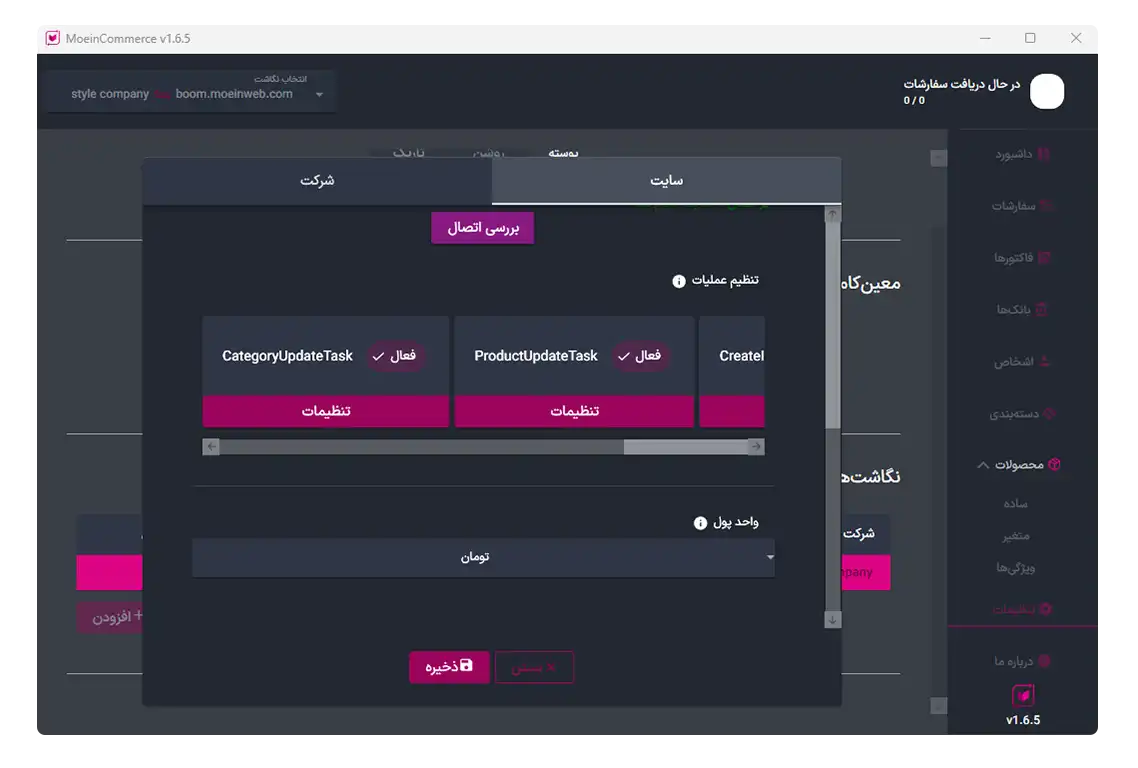Click the درباره ما about sidebar icon
This screenshot has width=1138, height=768.
point(1044,661)
